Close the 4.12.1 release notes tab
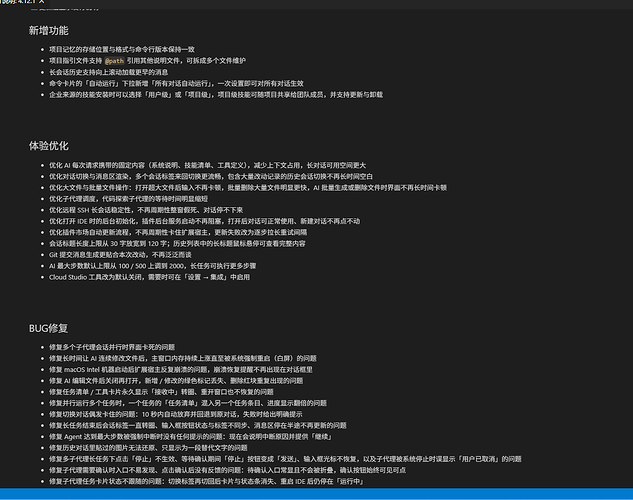Image resolution: width=633 pixels, height=500 pixels. click(42, 2)
